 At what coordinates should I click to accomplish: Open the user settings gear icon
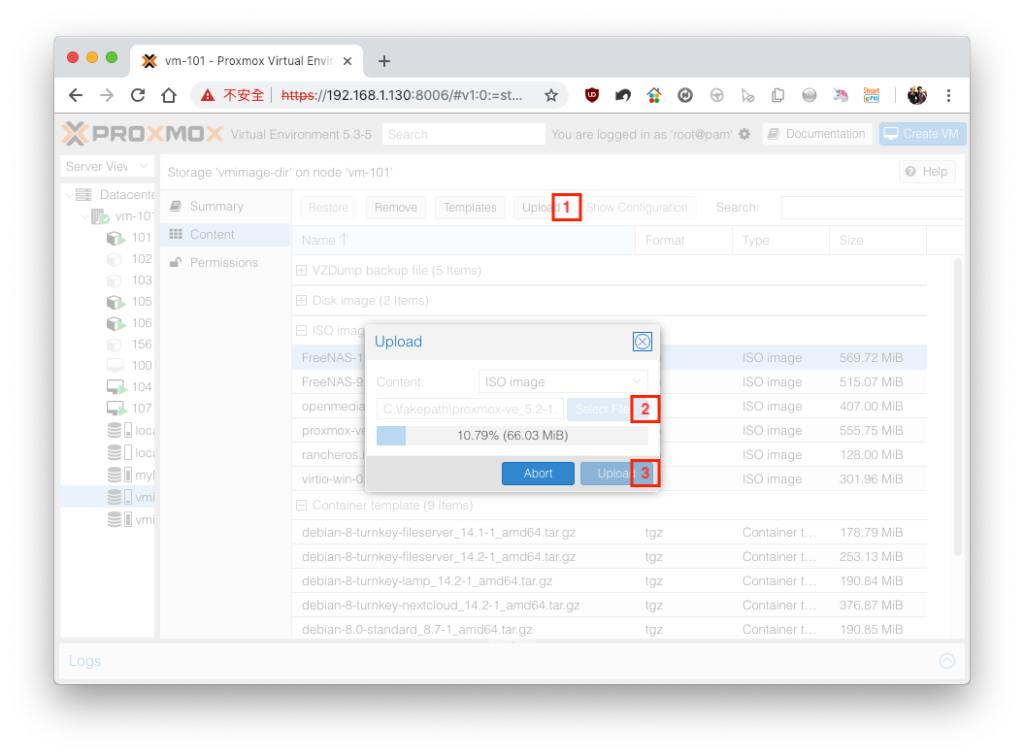point(744,134)
